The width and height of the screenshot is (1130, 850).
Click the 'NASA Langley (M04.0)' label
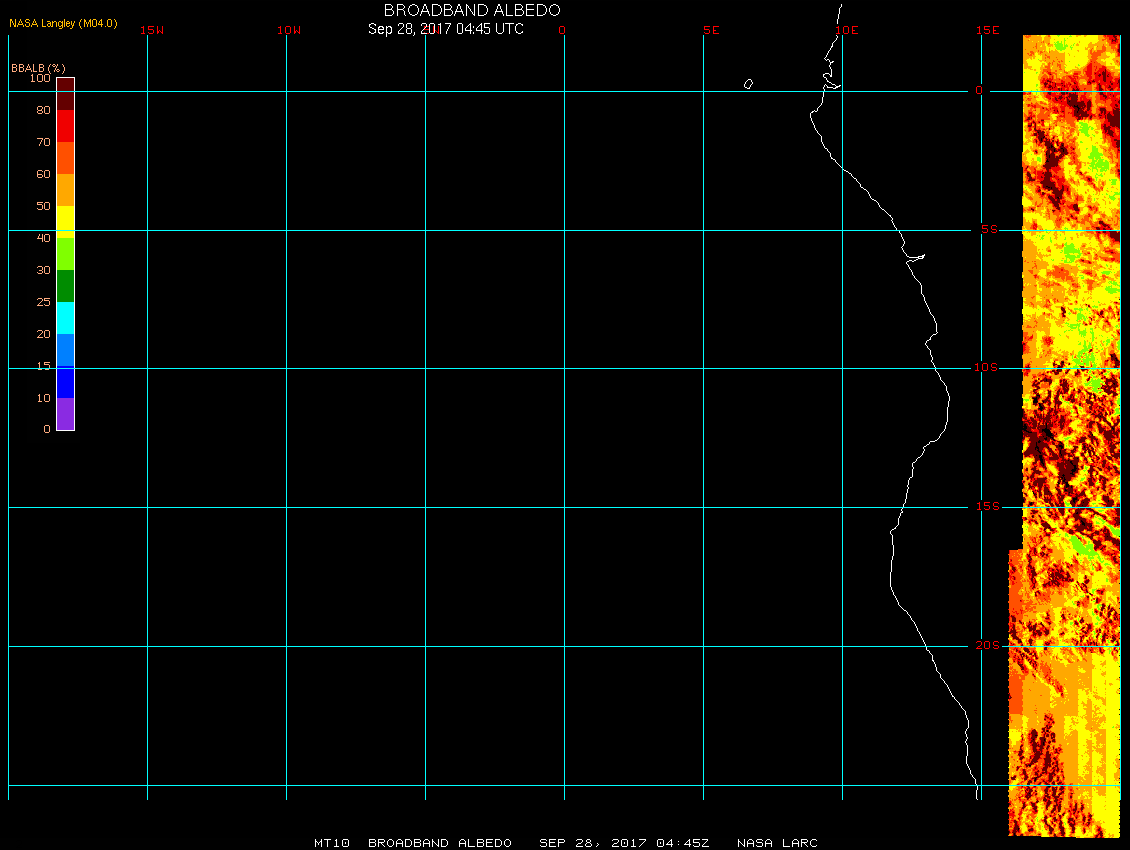click(63, 23)
